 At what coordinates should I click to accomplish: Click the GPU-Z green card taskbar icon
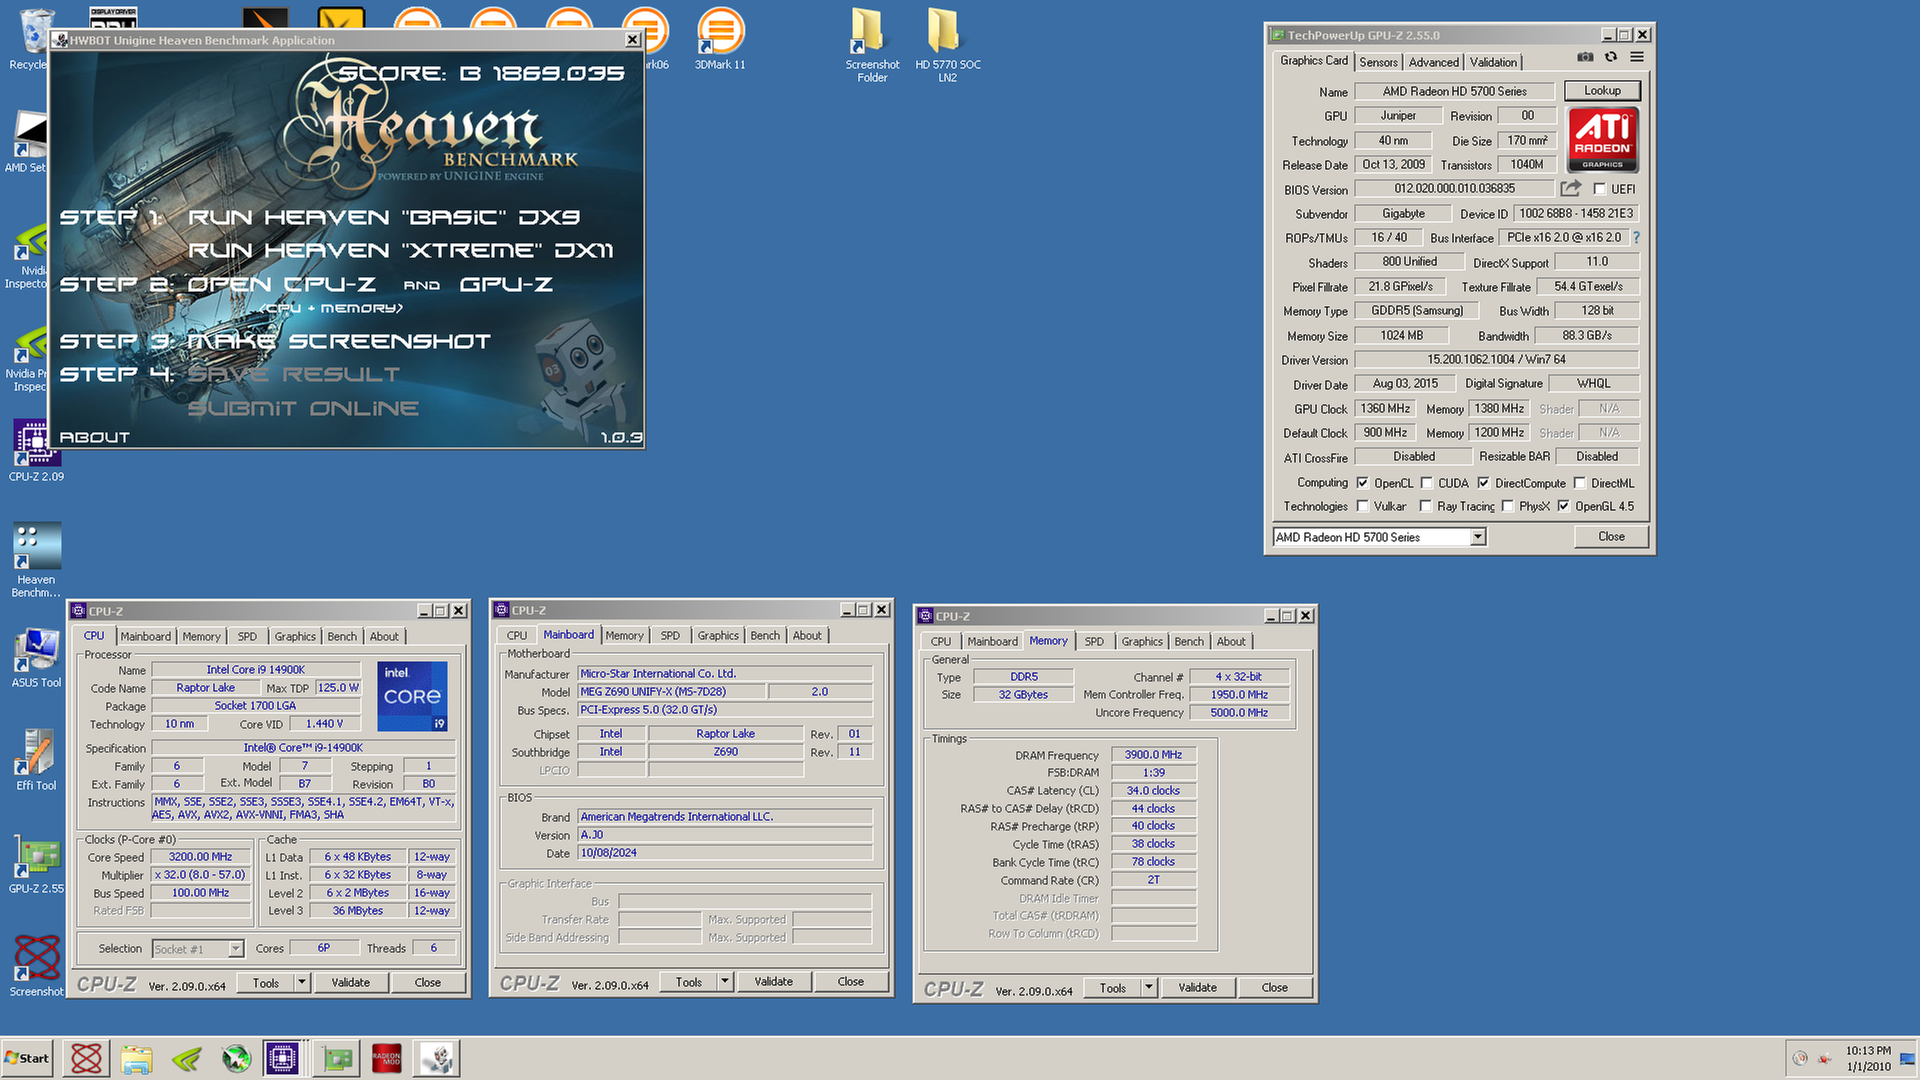pos(337,1058)
